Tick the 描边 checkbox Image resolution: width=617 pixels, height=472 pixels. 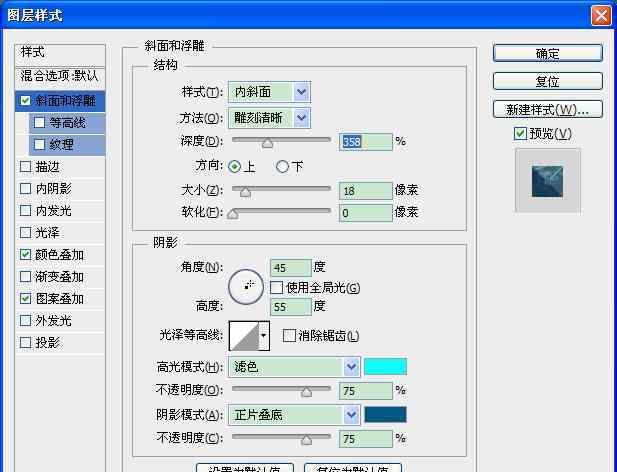point(26,167)
